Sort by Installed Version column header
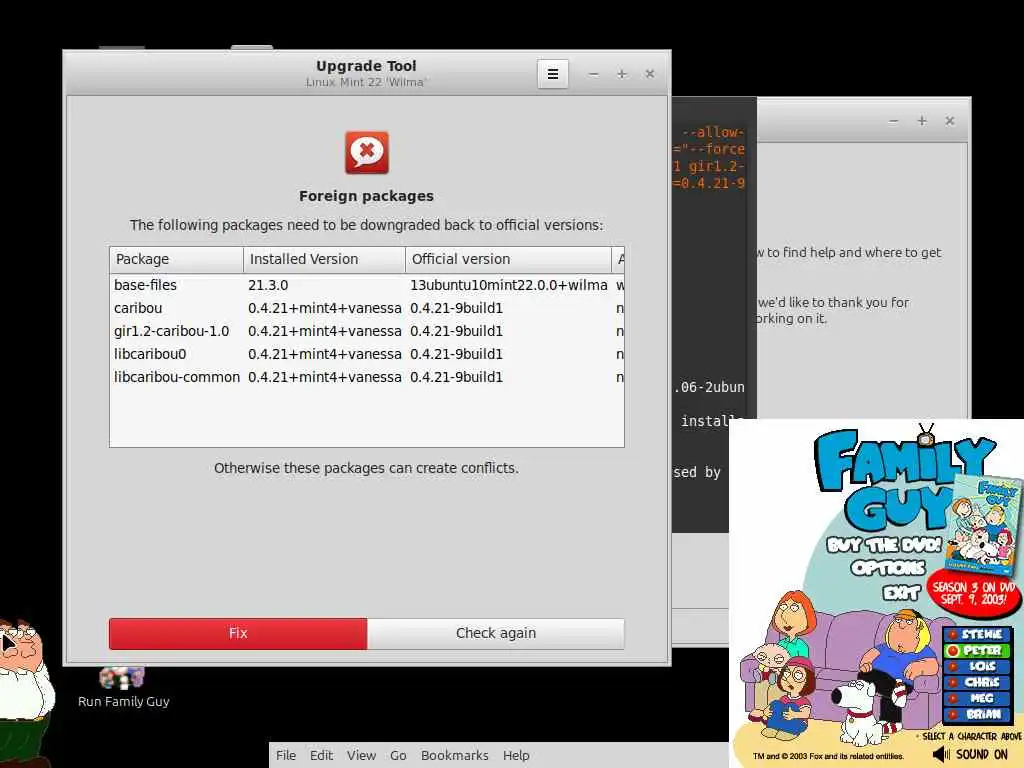 (x=325, y=259)
